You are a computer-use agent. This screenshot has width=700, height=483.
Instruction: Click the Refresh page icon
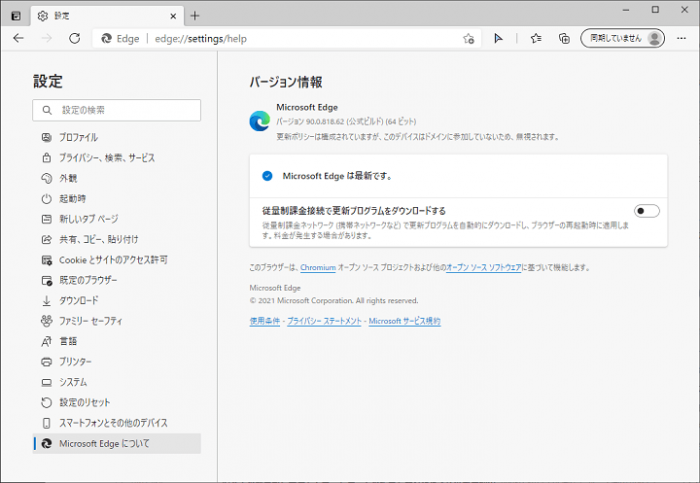(x=75, y=38)
